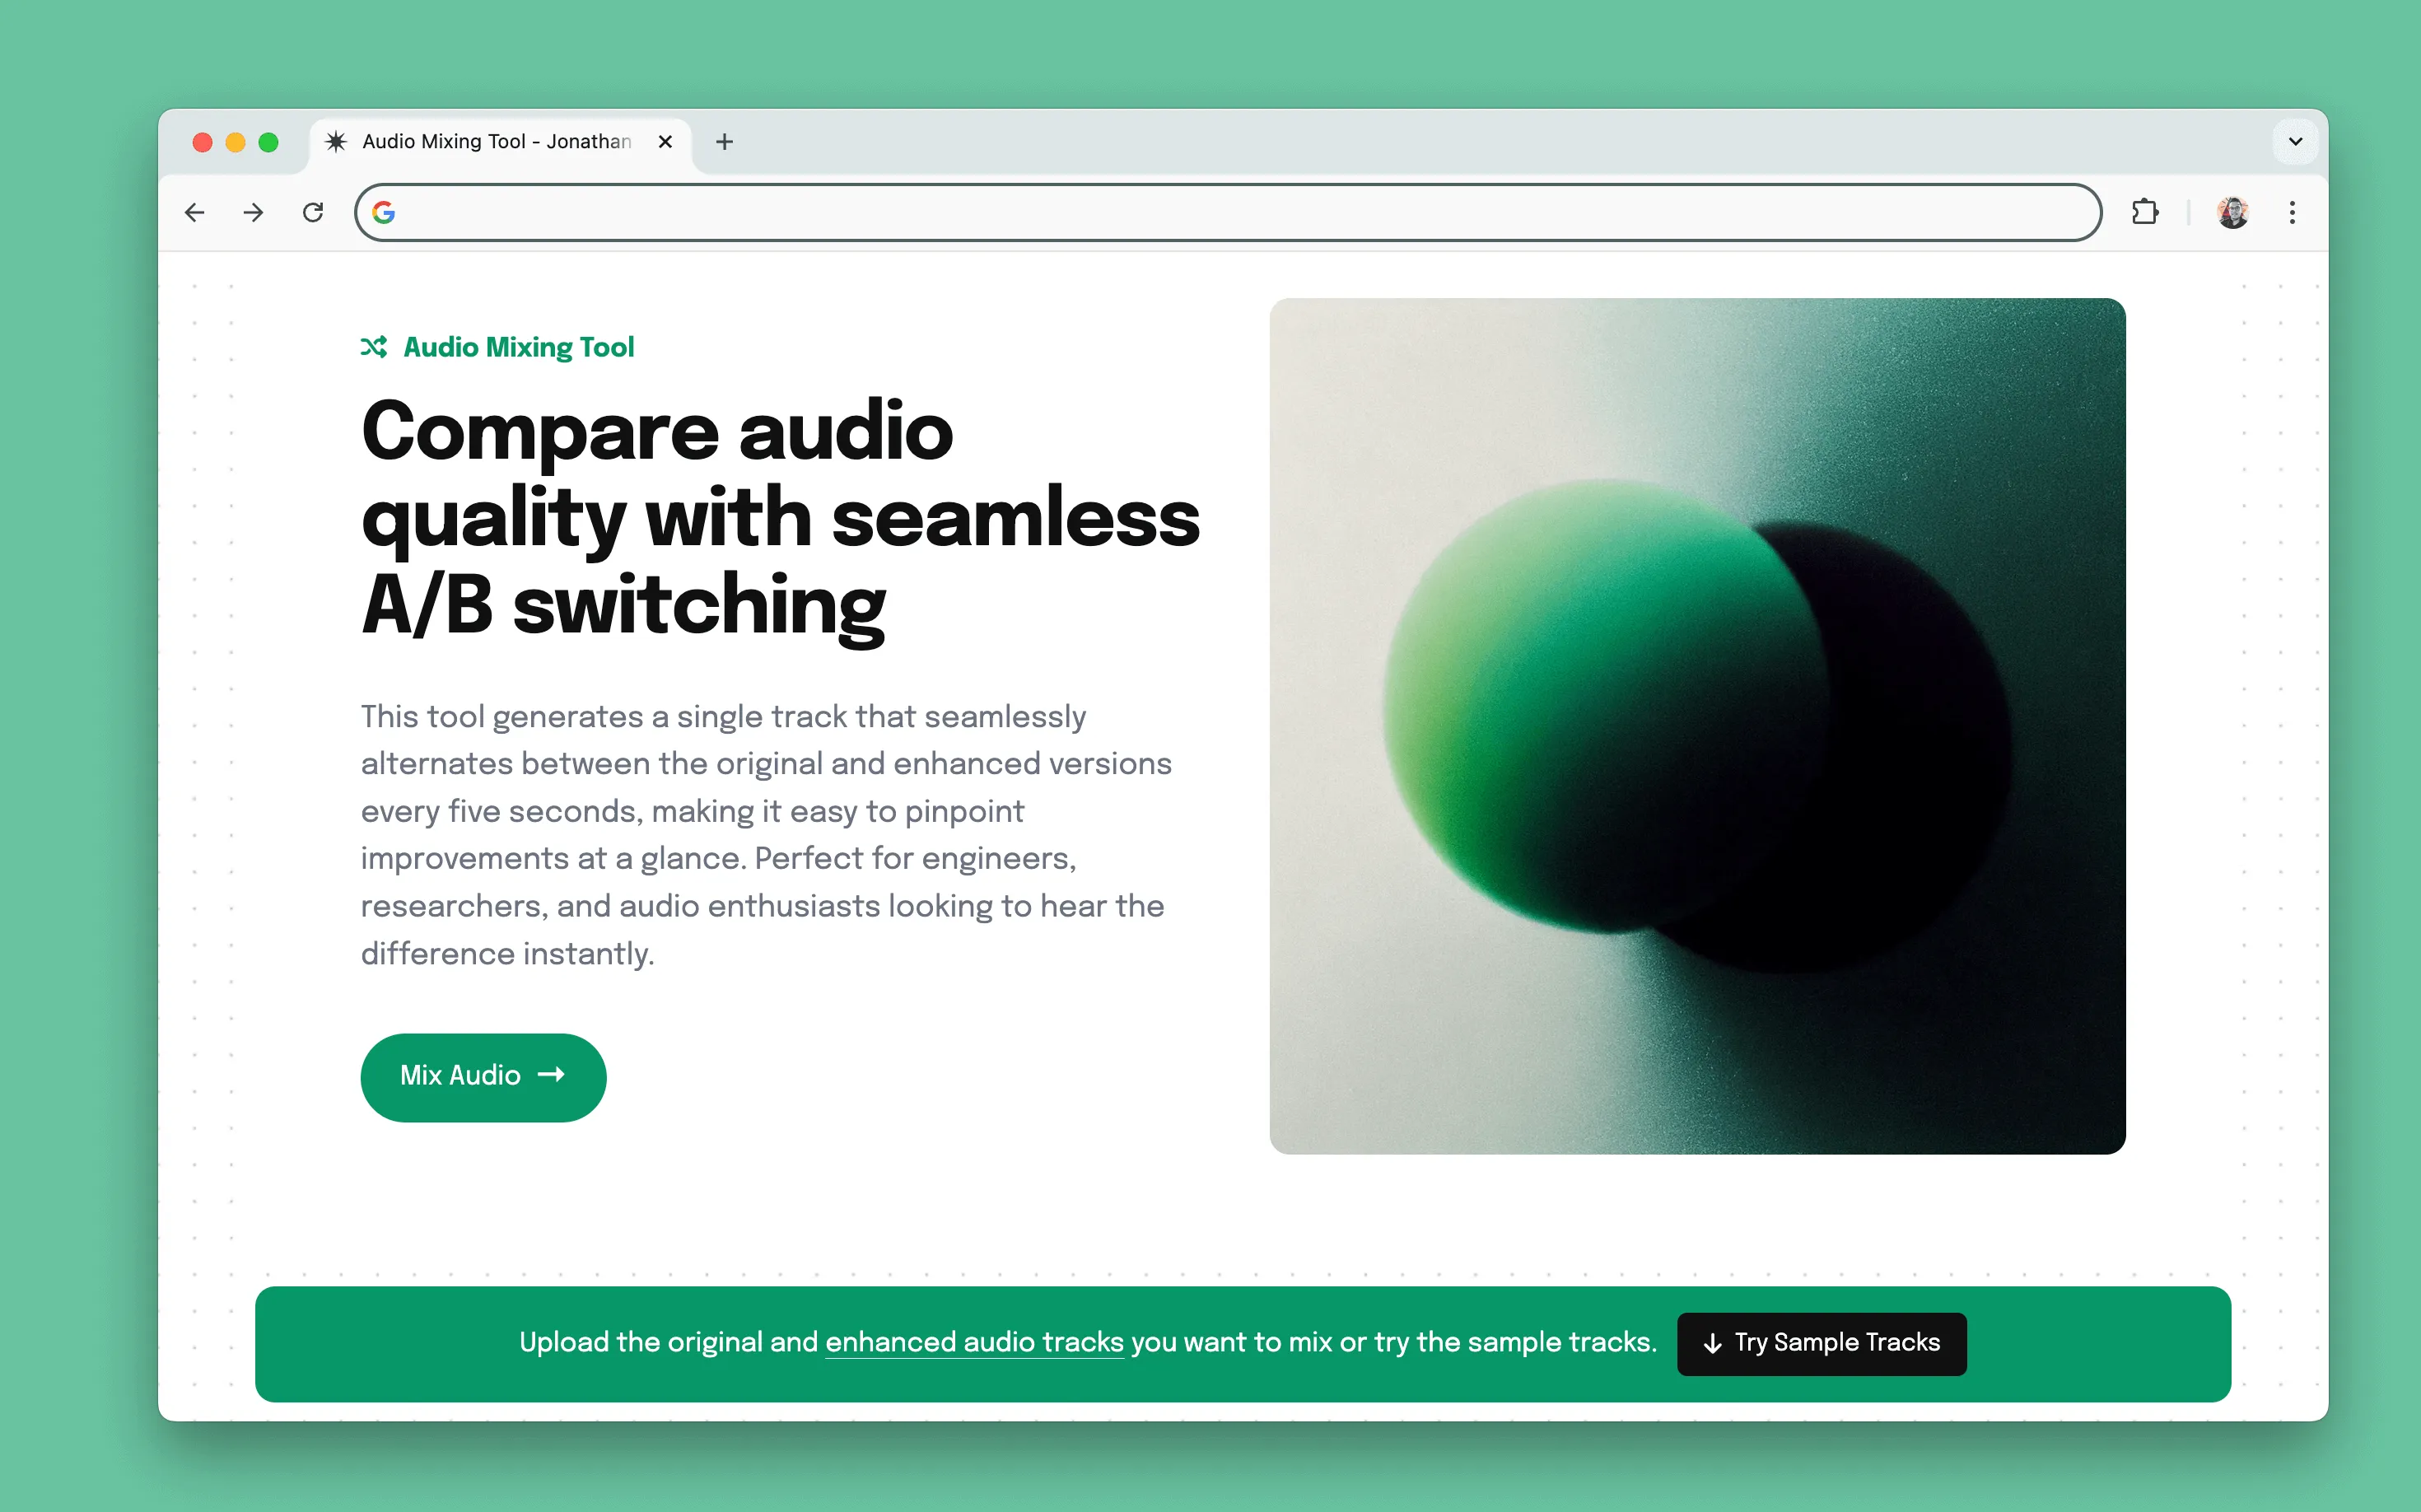Screen dimensions: 2421x1512
Task: Reload the current page
Action: (313, 212)
